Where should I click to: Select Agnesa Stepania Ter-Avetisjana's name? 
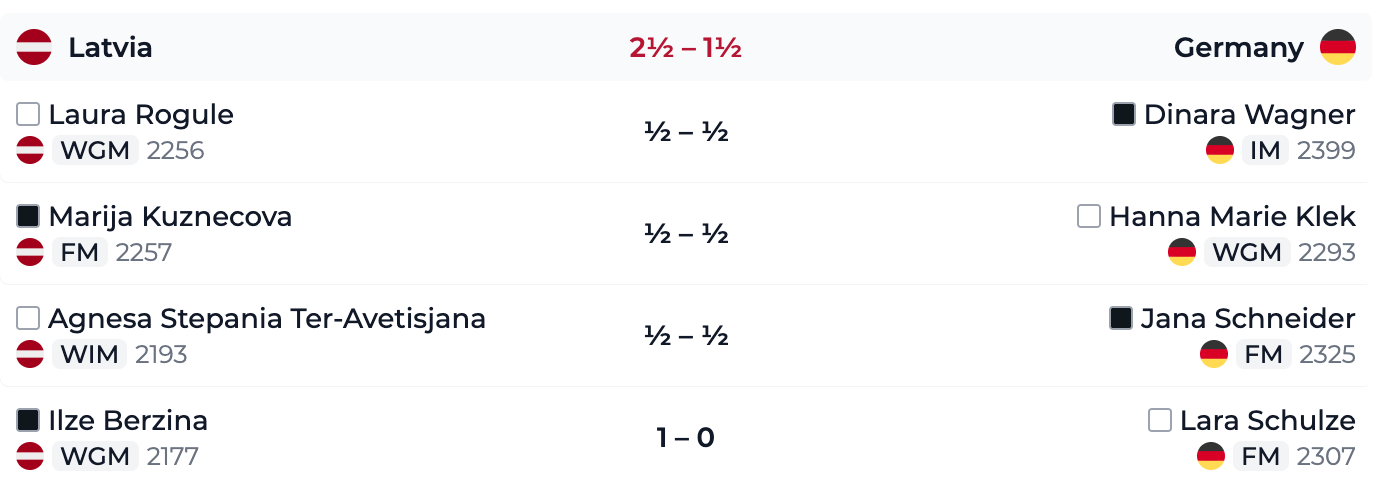[x=267, y=320]
